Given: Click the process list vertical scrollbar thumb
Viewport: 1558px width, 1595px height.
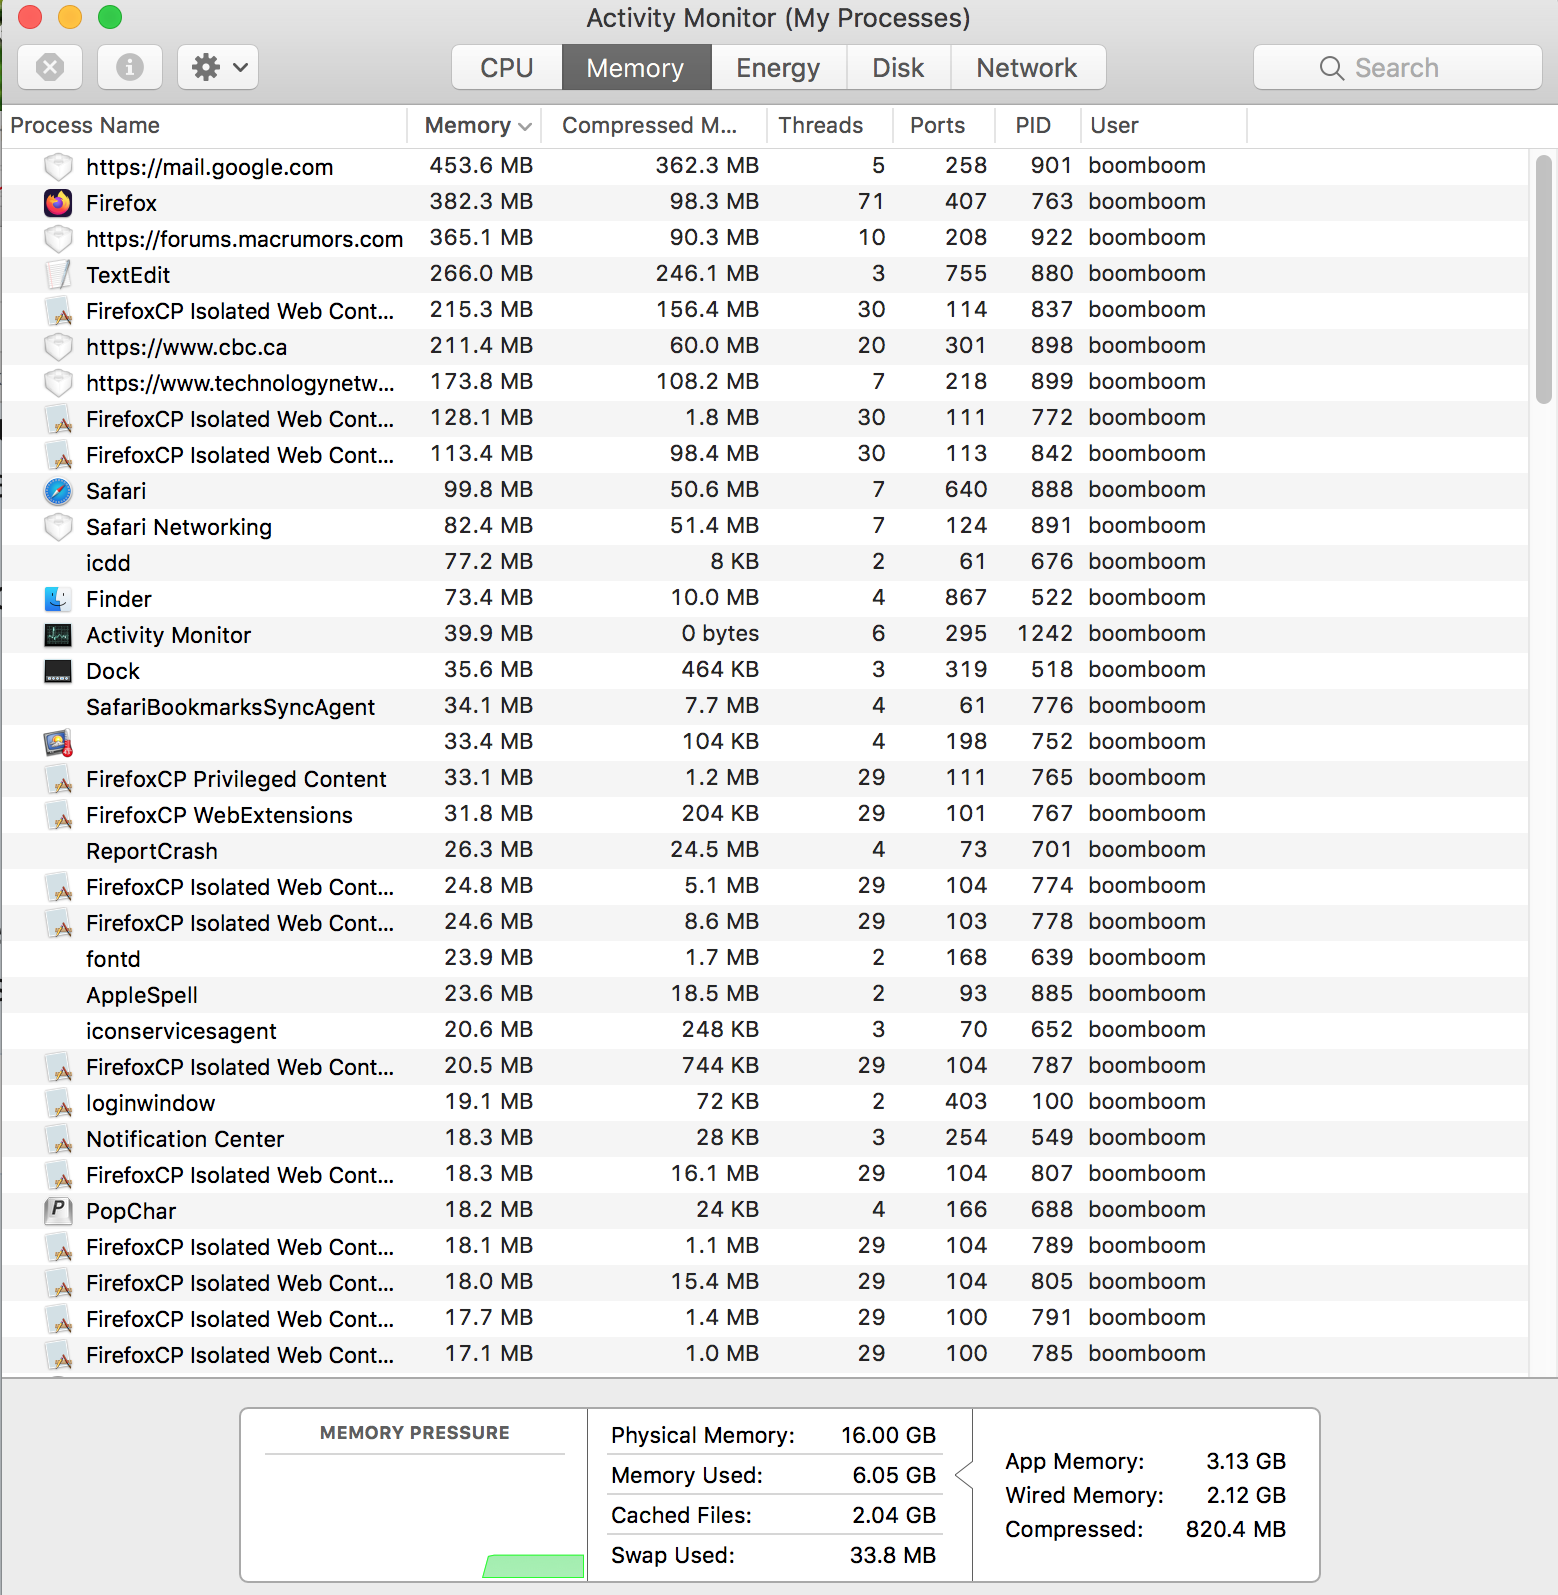Looking at the screenshot, I should 1544,279.
